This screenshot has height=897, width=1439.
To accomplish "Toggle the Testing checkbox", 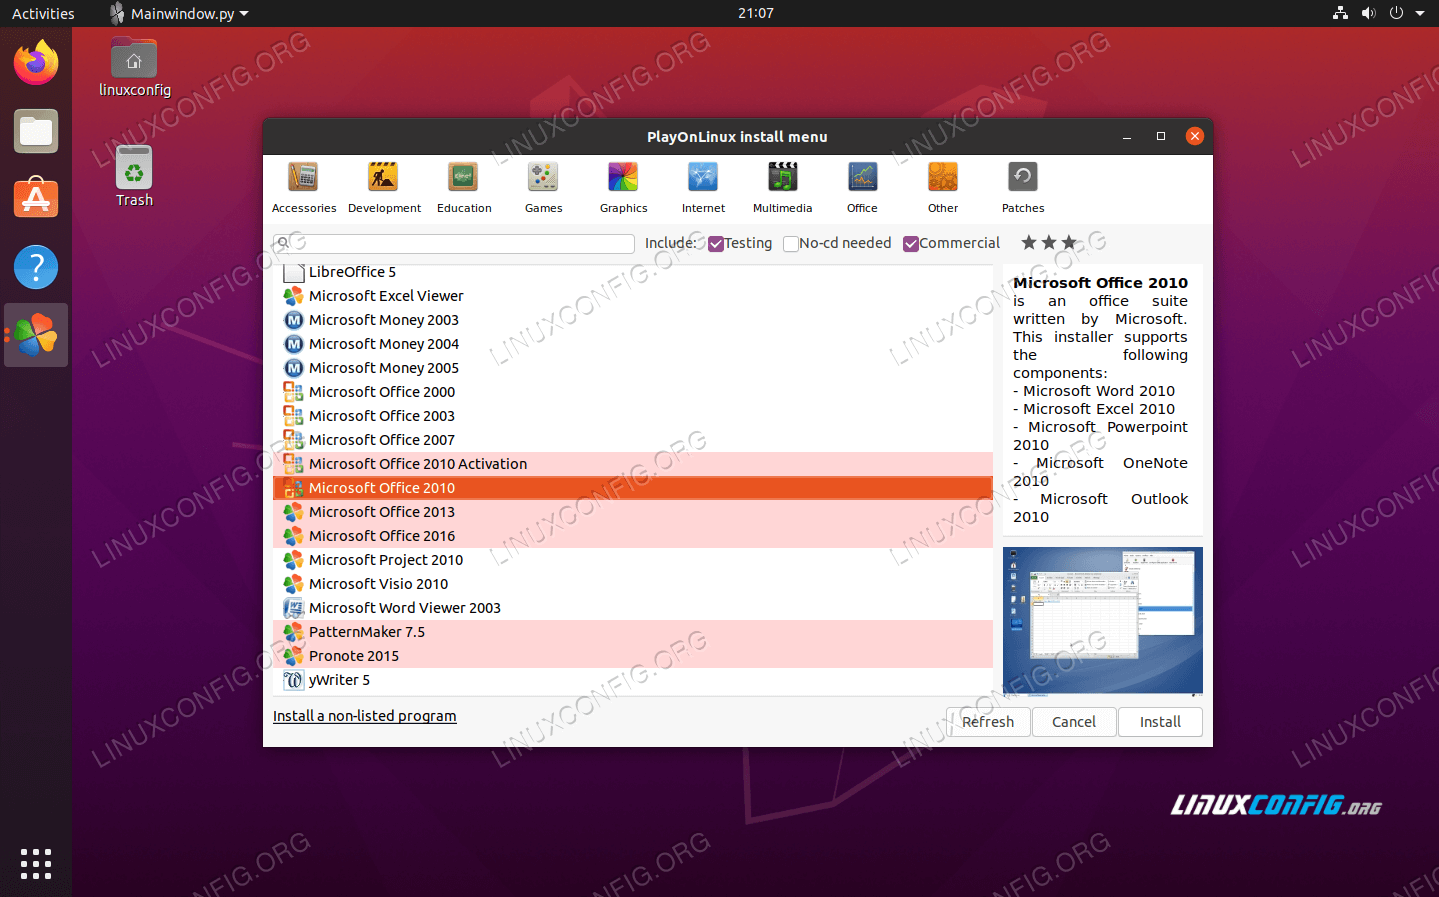I will pos(716,244).
